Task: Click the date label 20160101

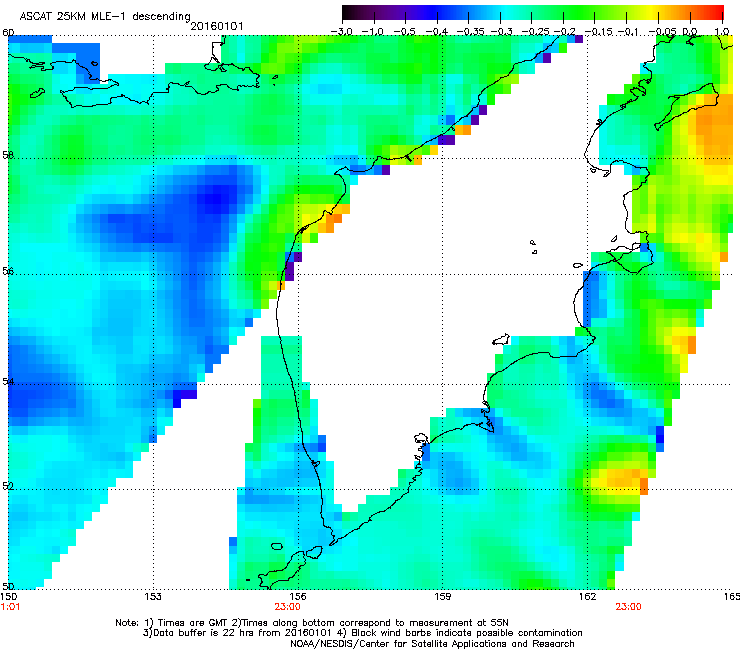Action: tap(217, 26)
